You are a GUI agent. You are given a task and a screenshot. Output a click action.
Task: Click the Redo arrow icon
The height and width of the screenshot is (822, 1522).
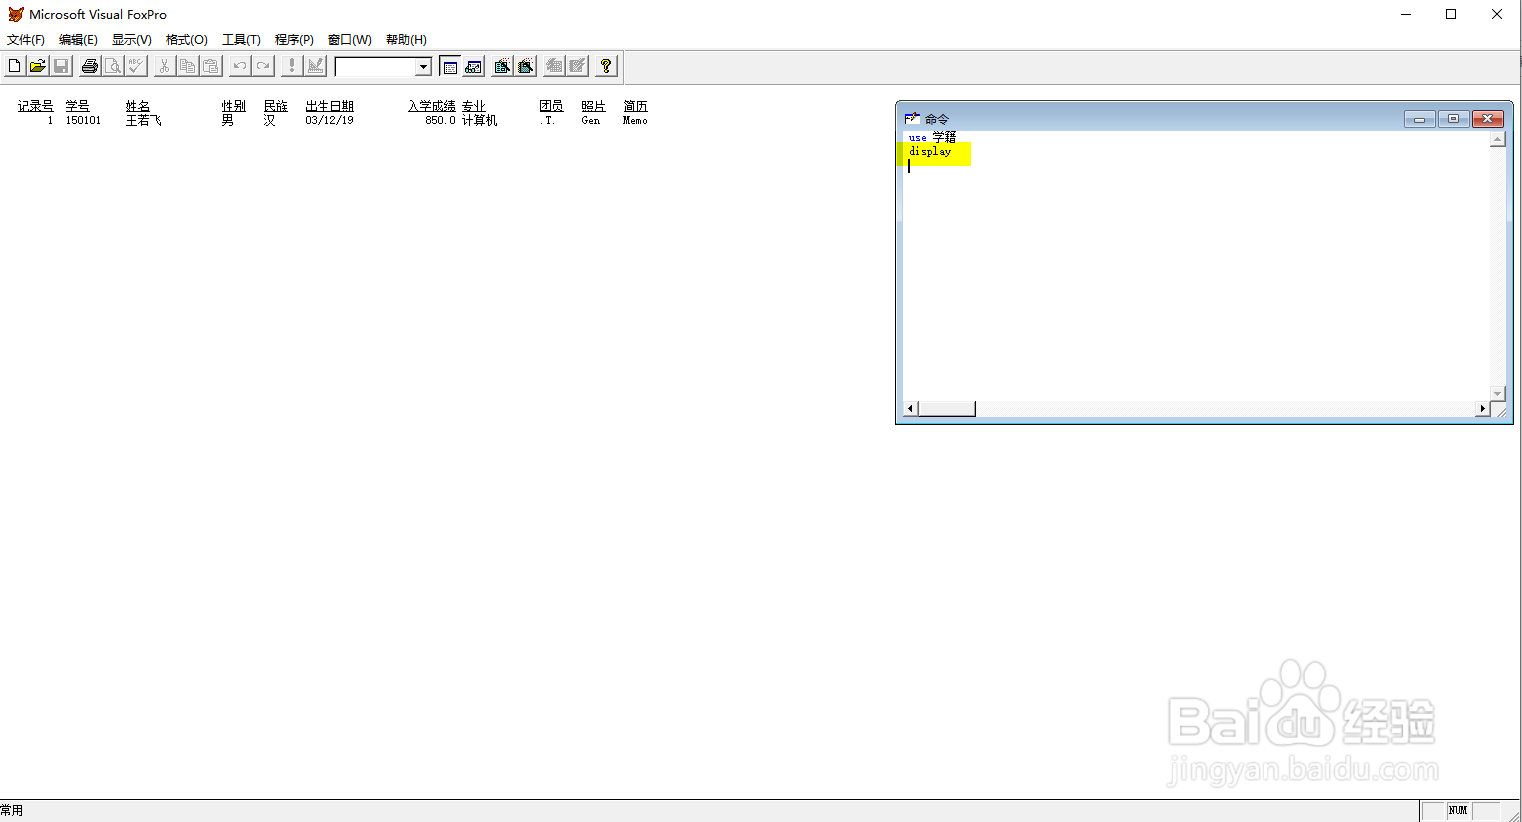coord(263,66)
